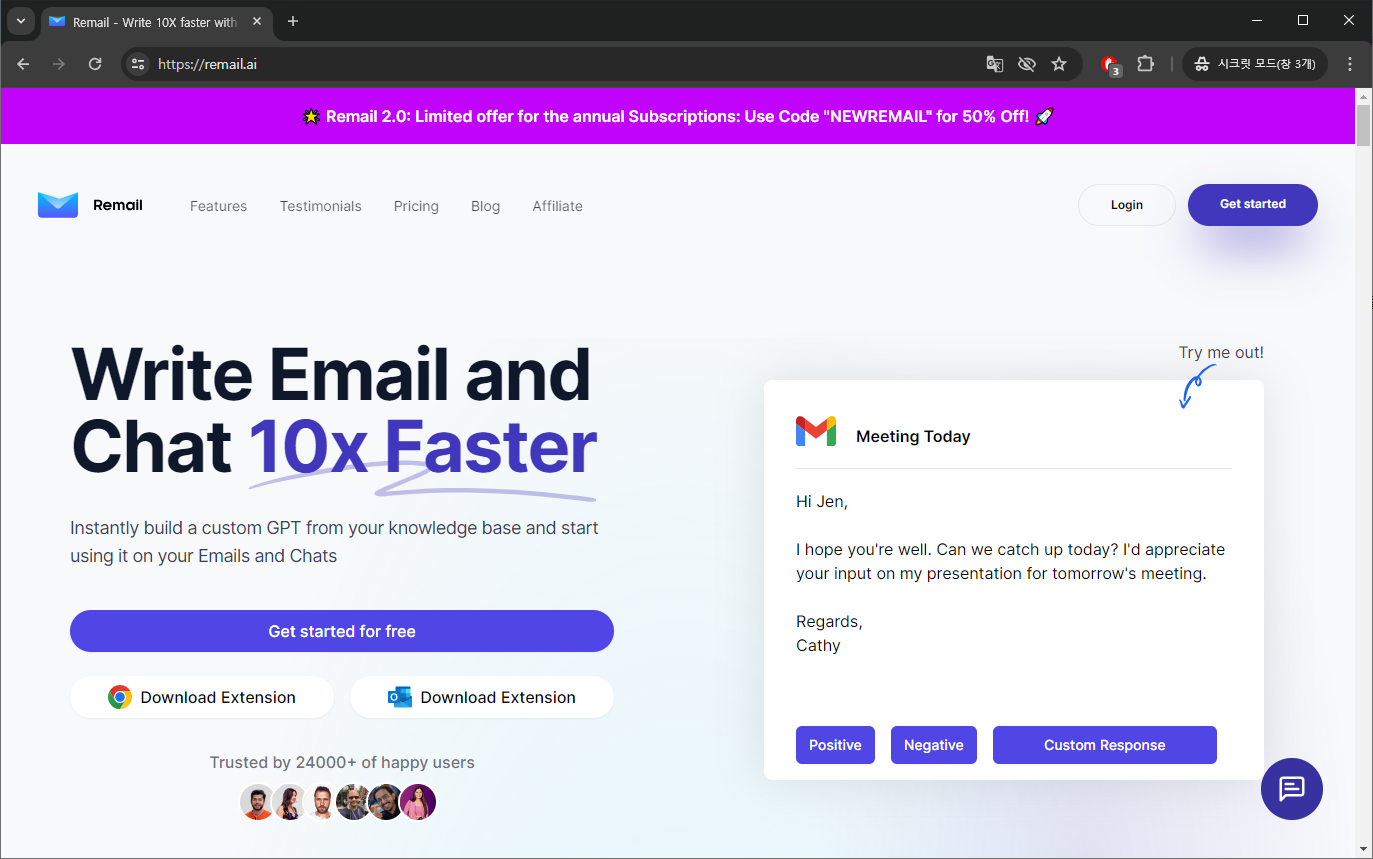Click the browser back arrow

(23, 64)
